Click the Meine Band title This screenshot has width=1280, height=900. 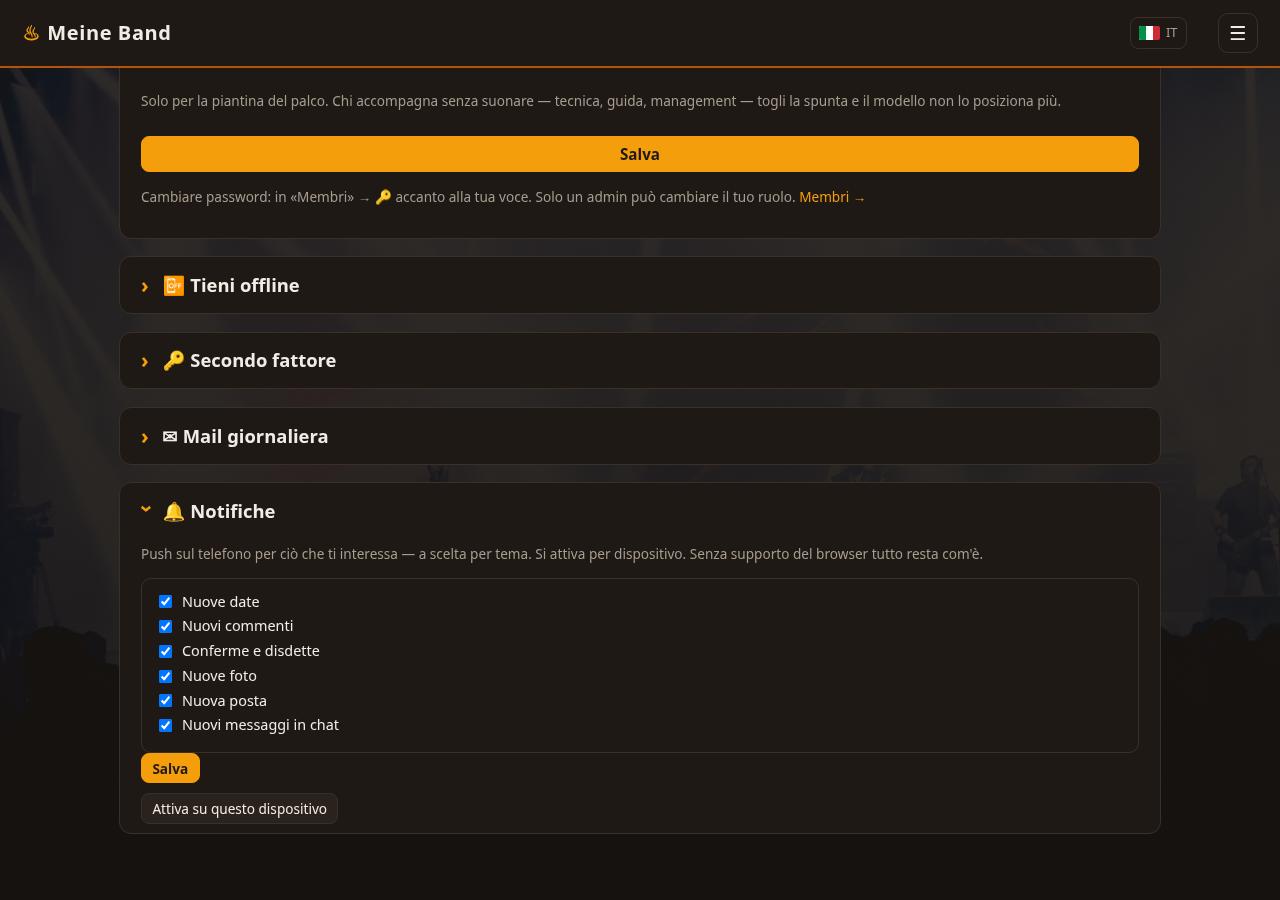tap(109, 33)
